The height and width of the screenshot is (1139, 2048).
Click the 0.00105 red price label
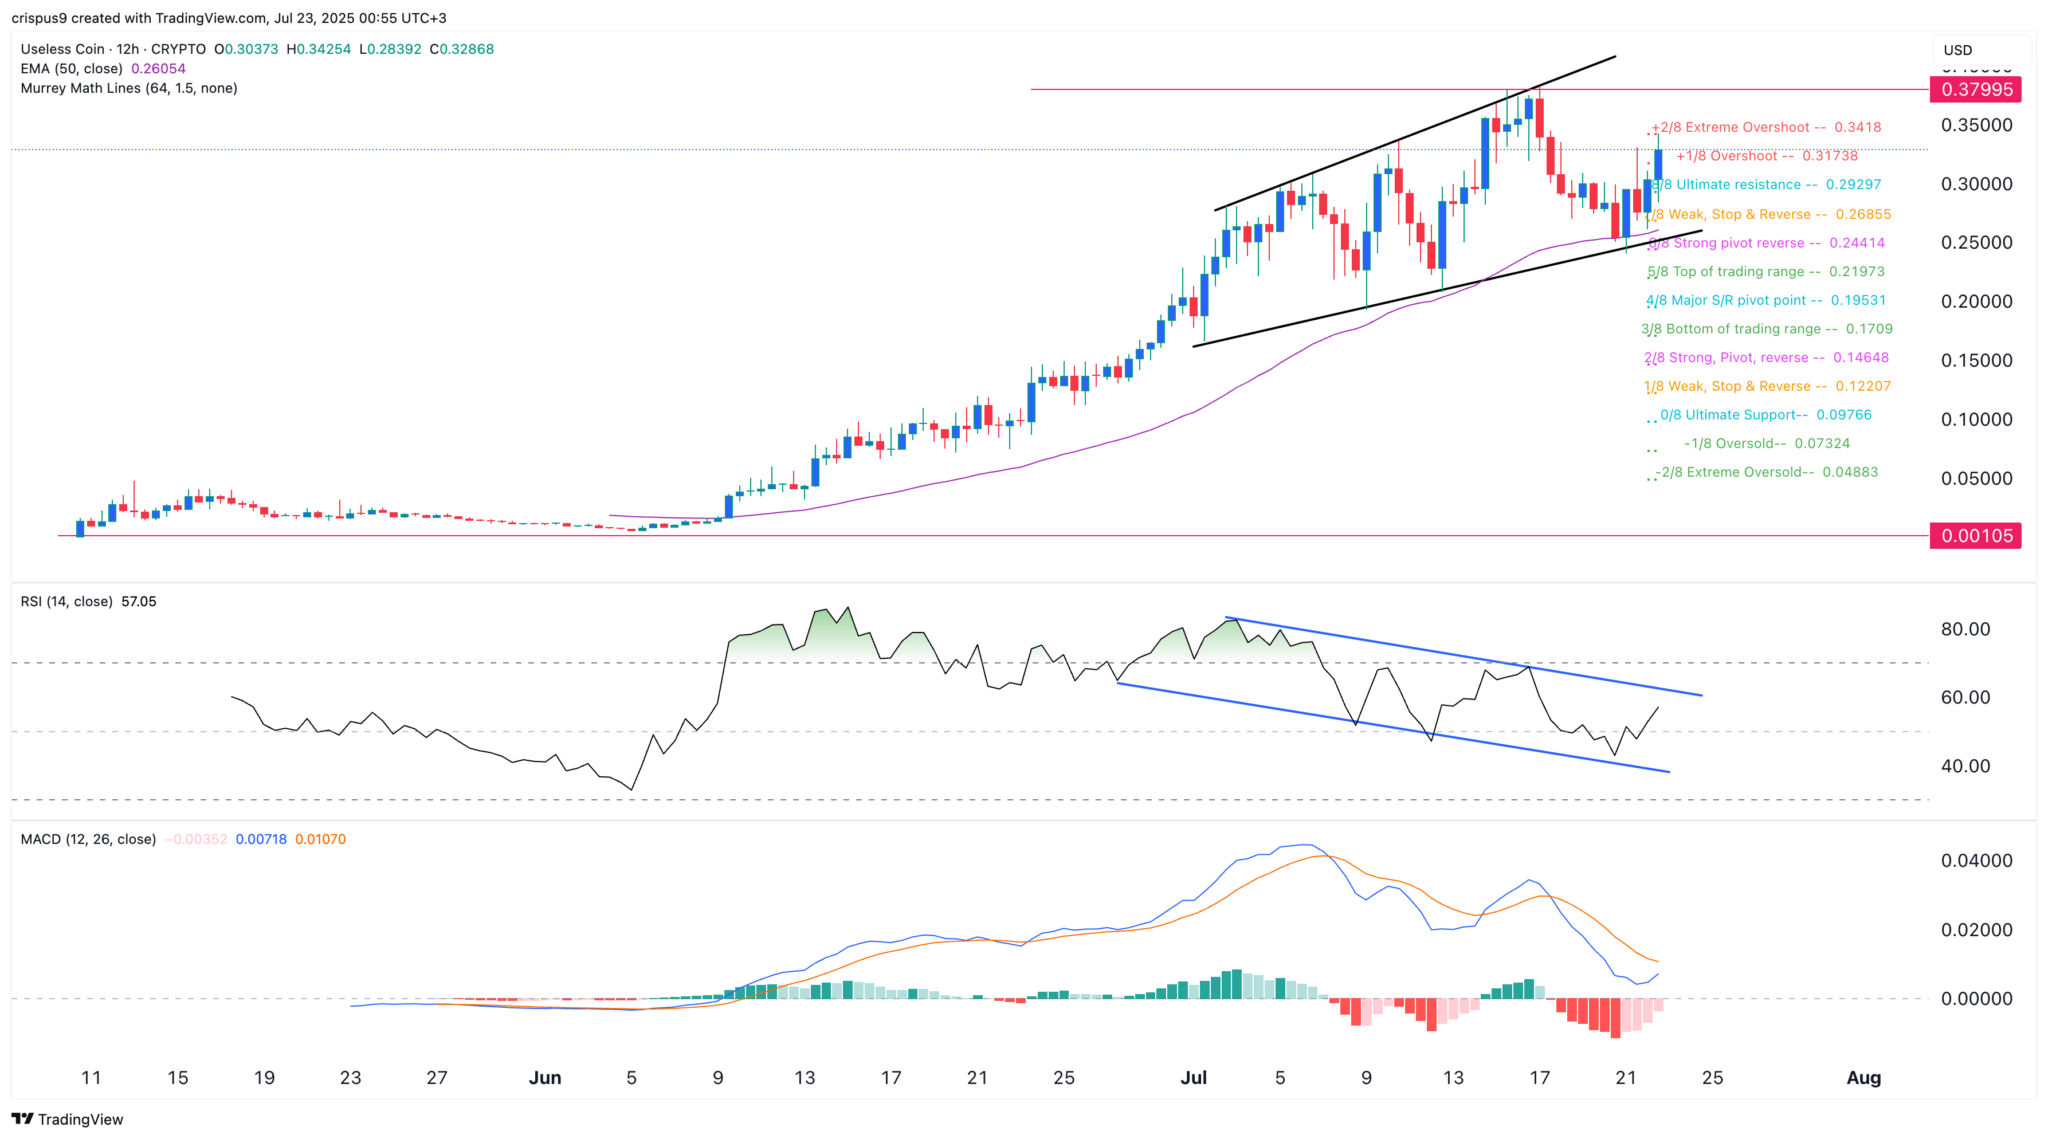1976,536
